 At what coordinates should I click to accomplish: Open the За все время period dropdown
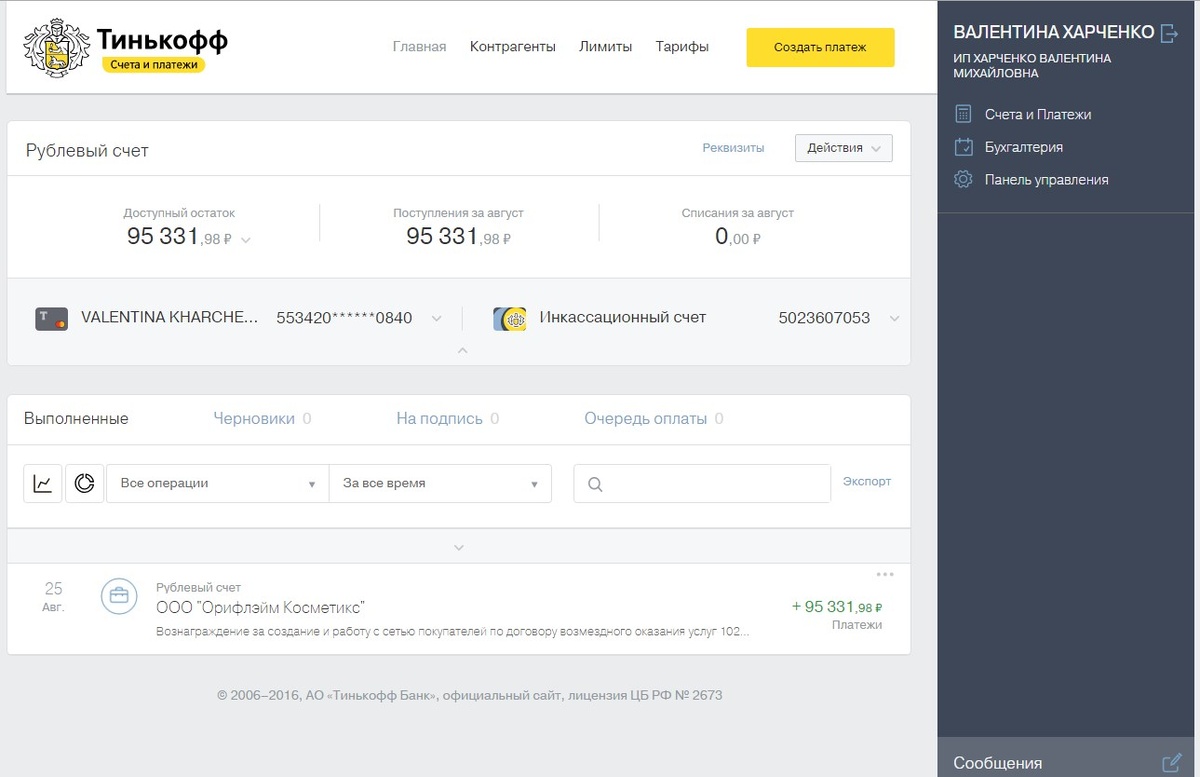(440, 483)
